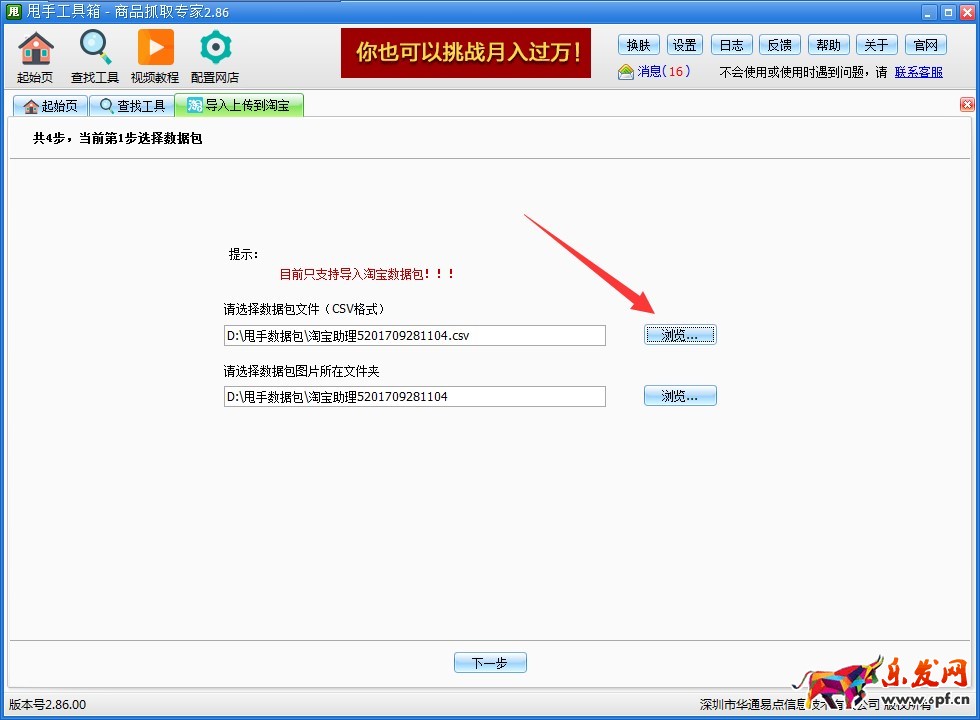Click the 联系客服 customer service link
980x720 pixels.
918,72
